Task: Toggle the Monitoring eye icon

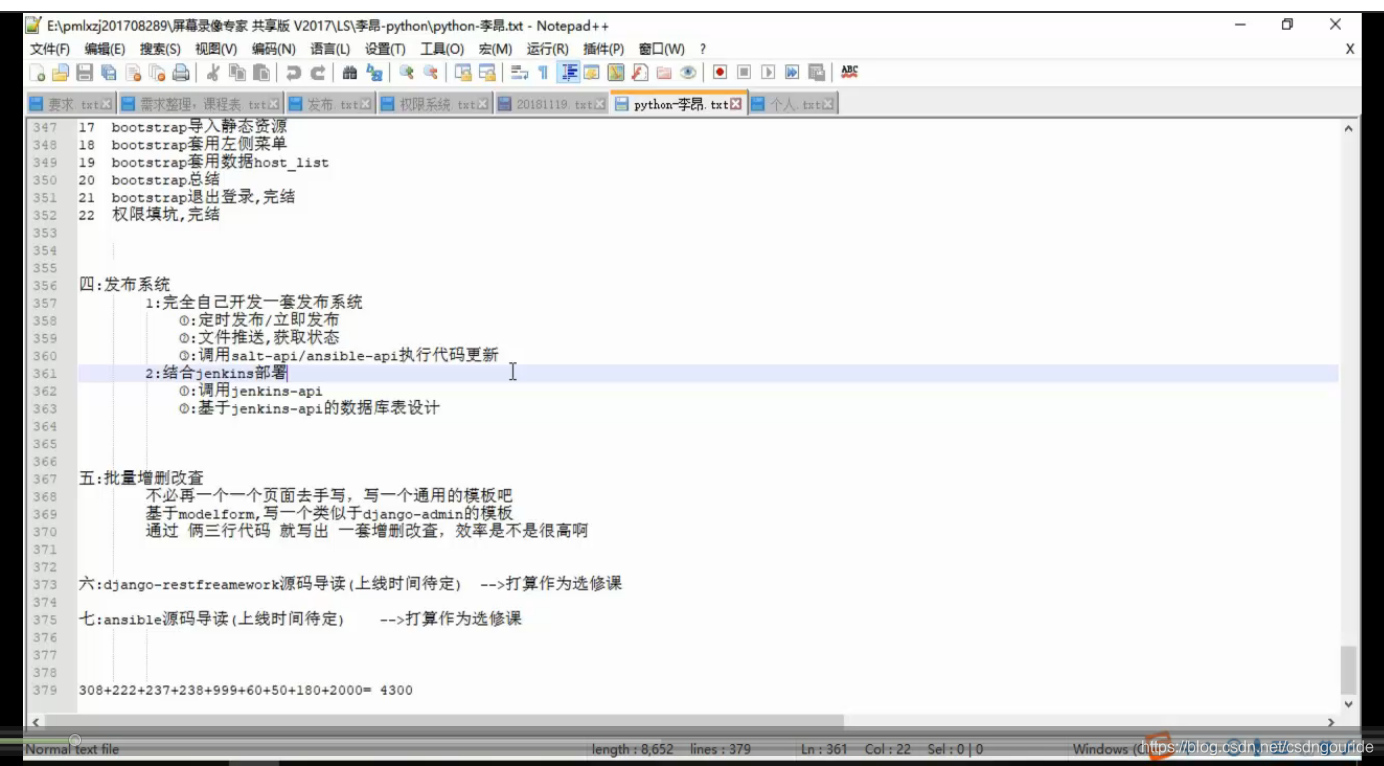Action: (688, 72)
